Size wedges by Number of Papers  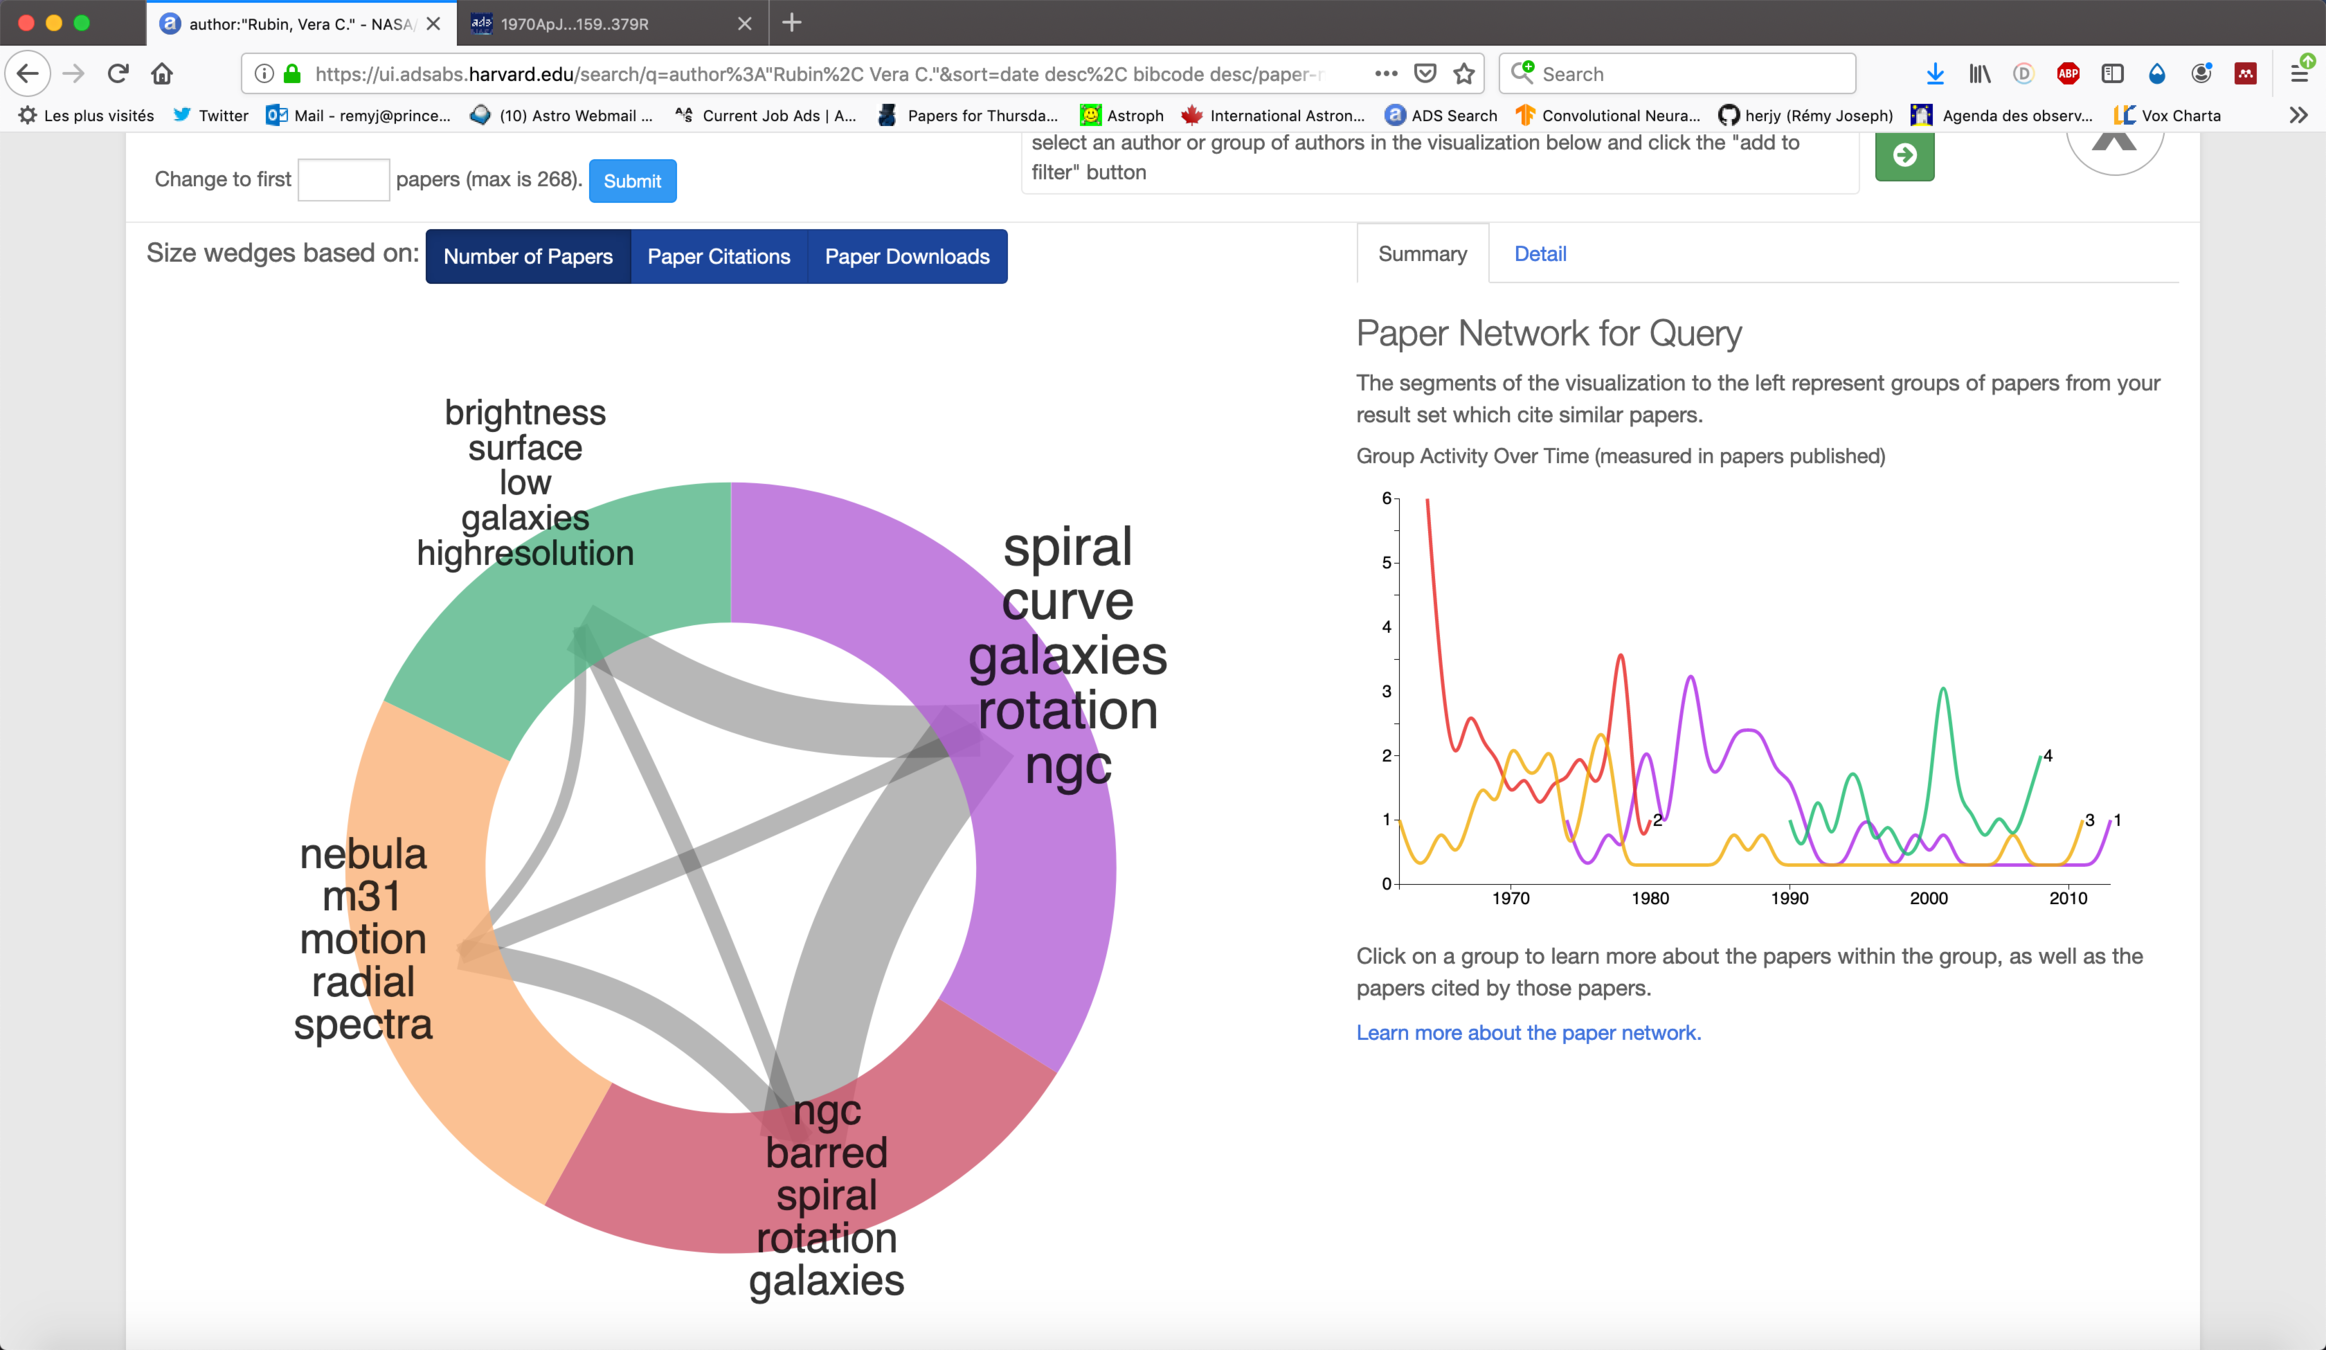pos(528,256)
